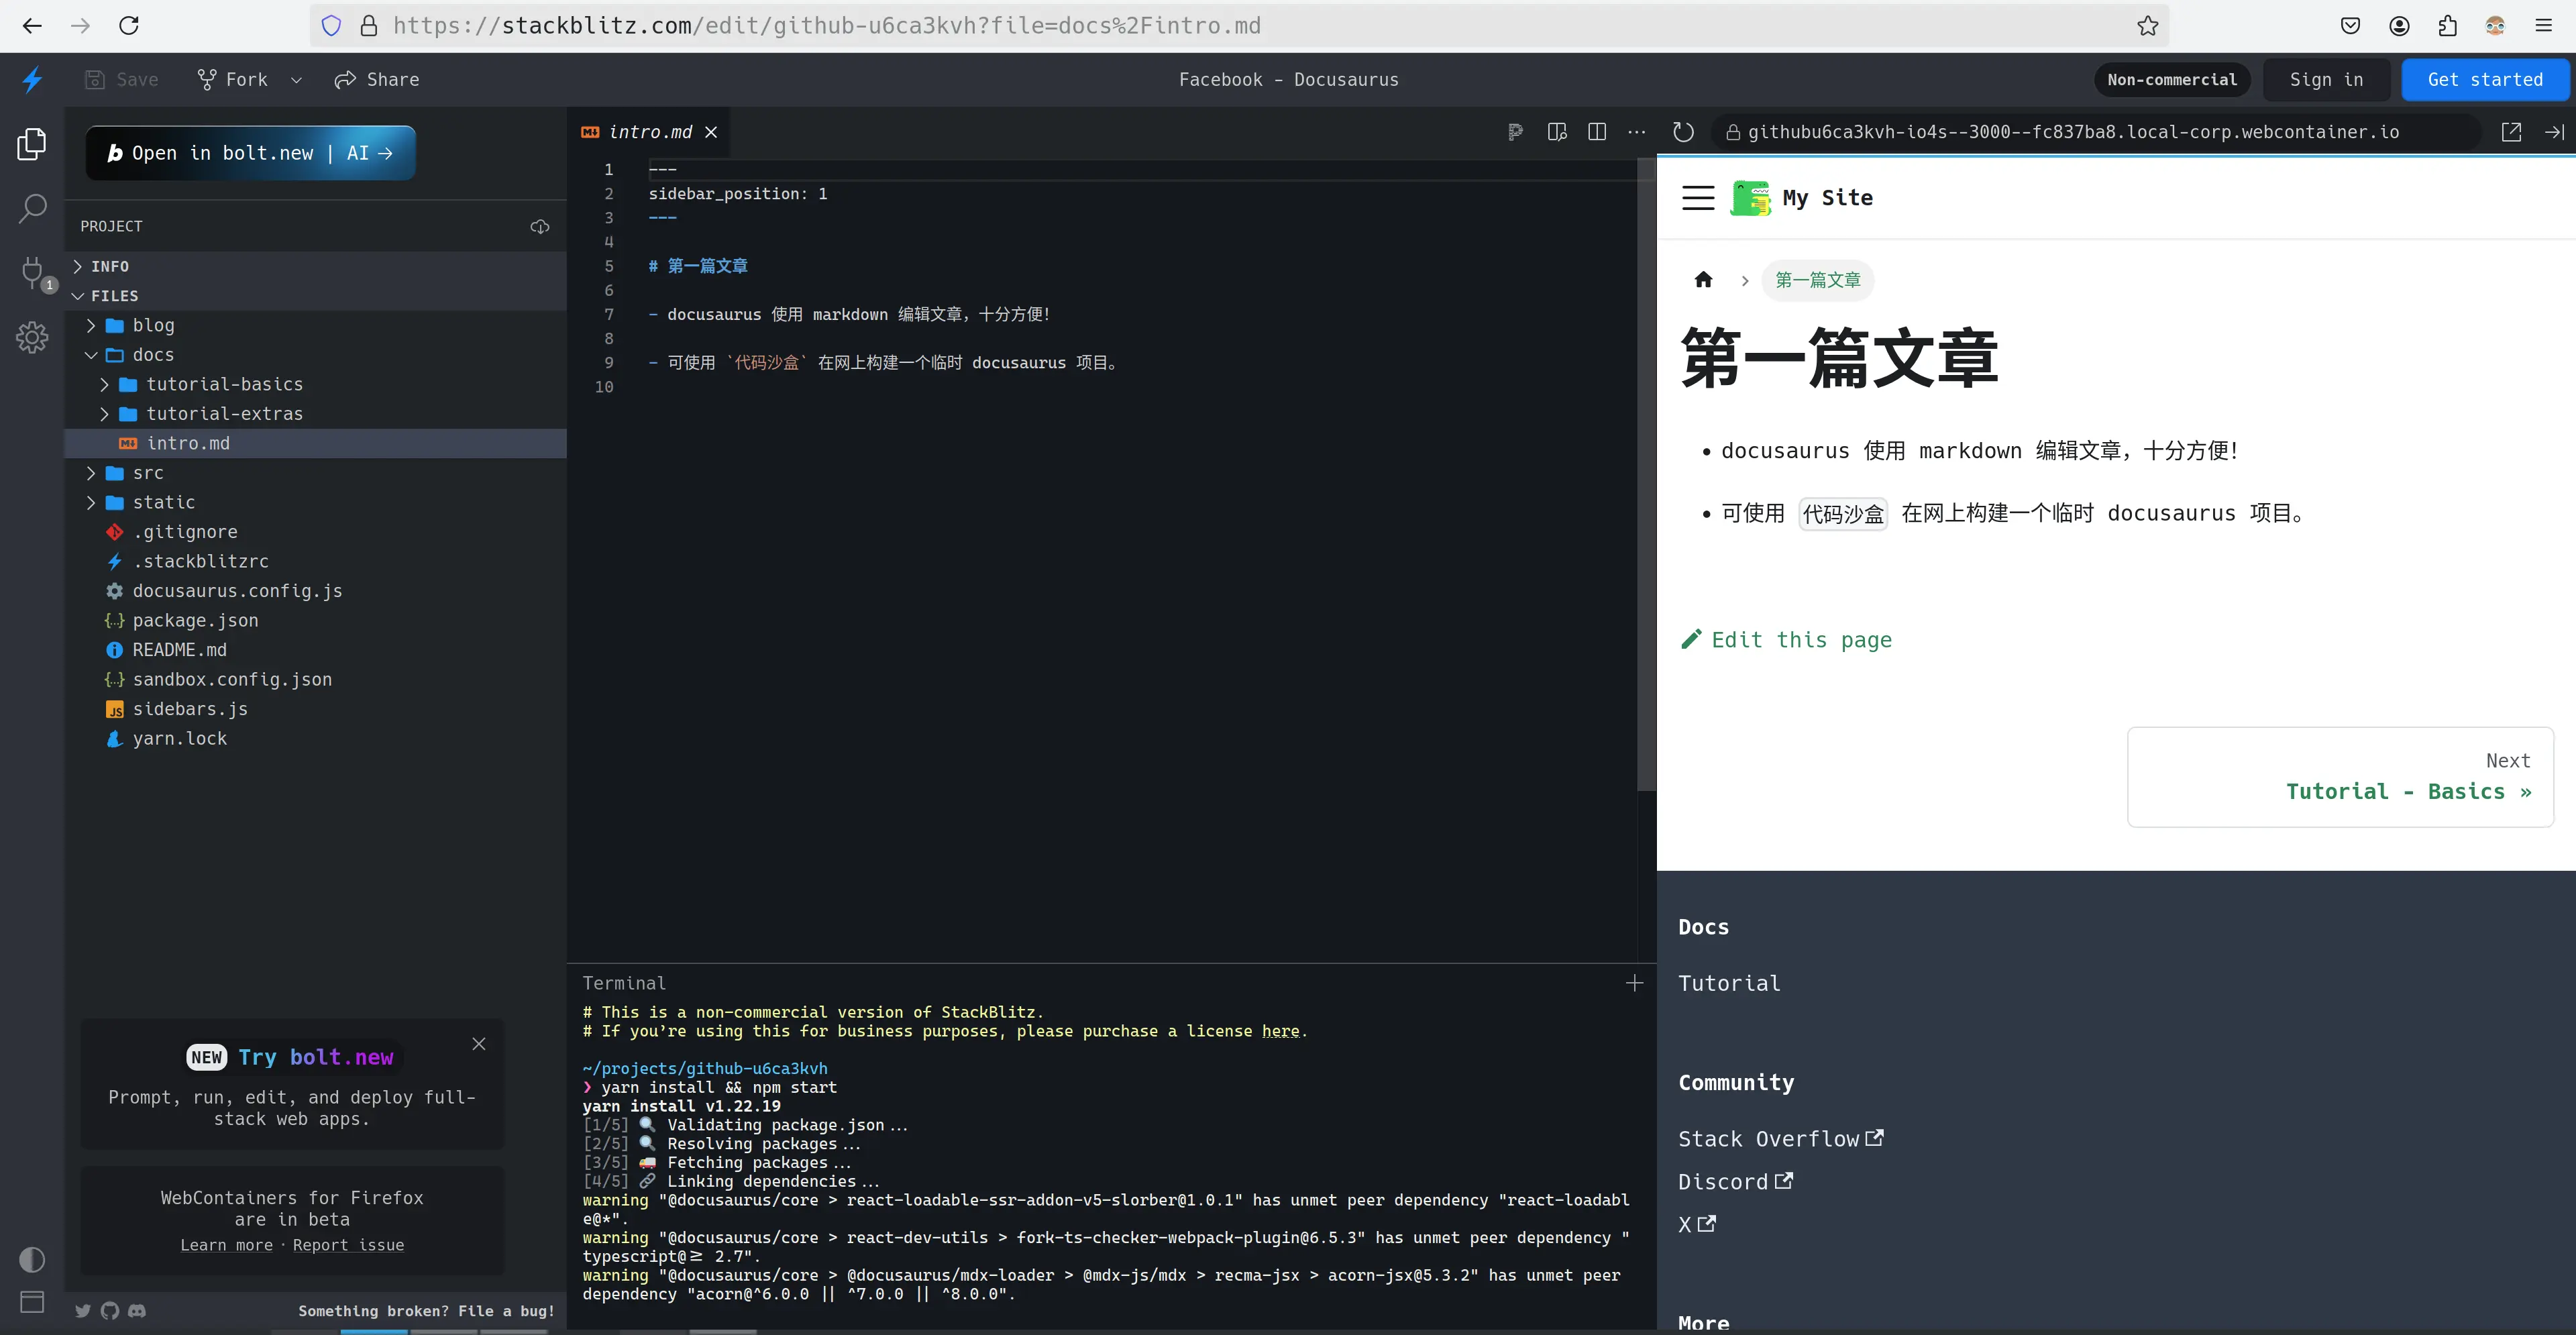Open the preview in a new tab
Image resolution: width=2576 pixels, height=1335 pixels.
[2511, 132]
